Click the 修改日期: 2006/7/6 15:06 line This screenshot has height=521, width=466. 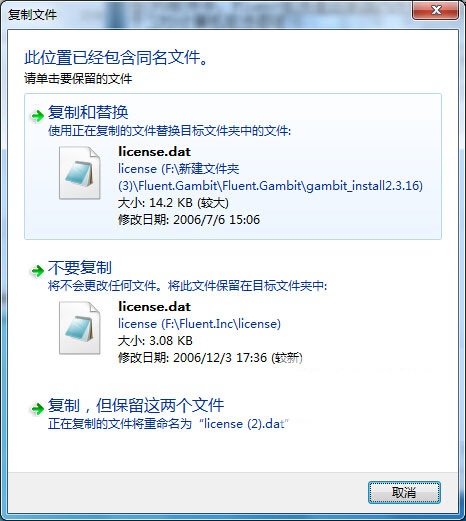pos(189,220)
